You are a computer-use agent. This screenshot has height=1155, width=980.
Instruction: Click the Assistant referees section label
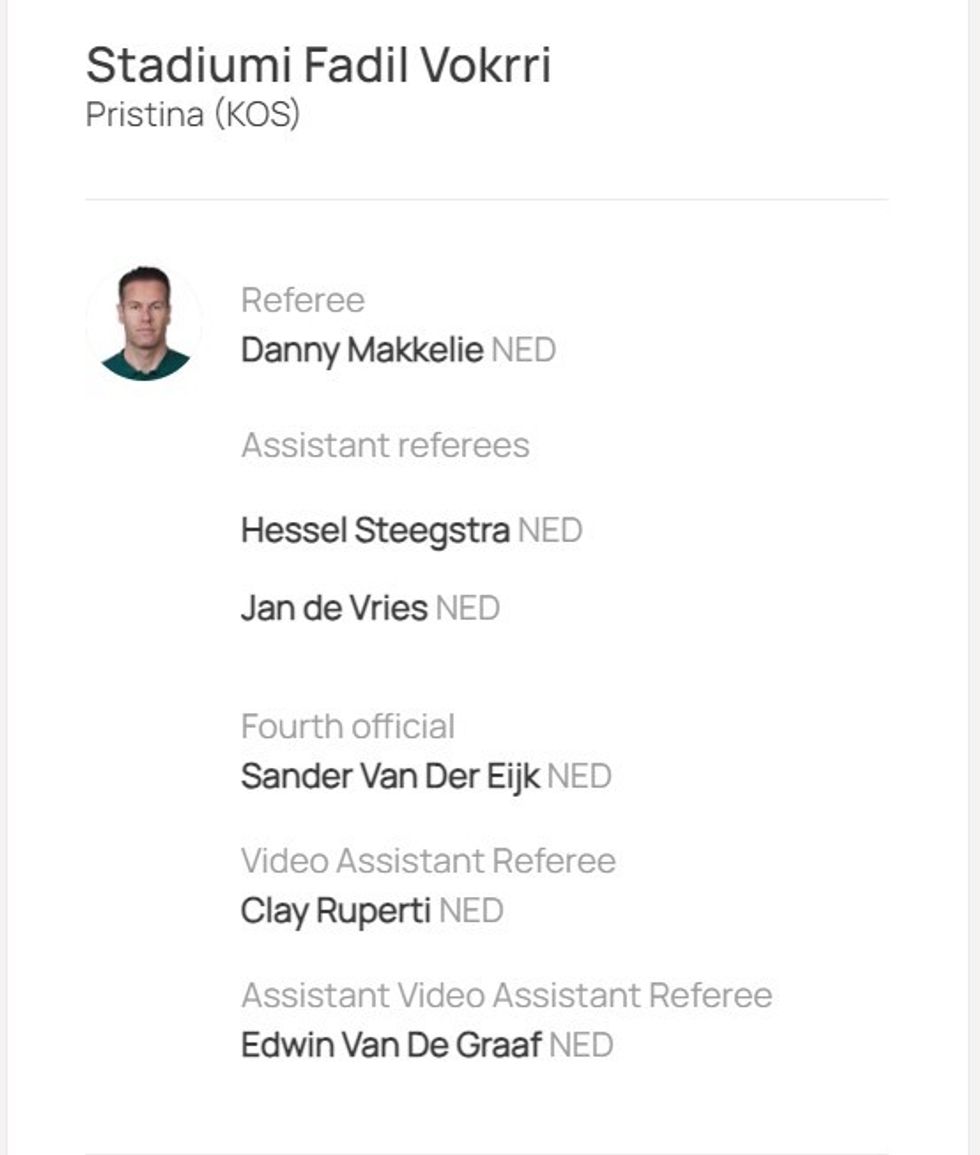(x=385, y=445)
